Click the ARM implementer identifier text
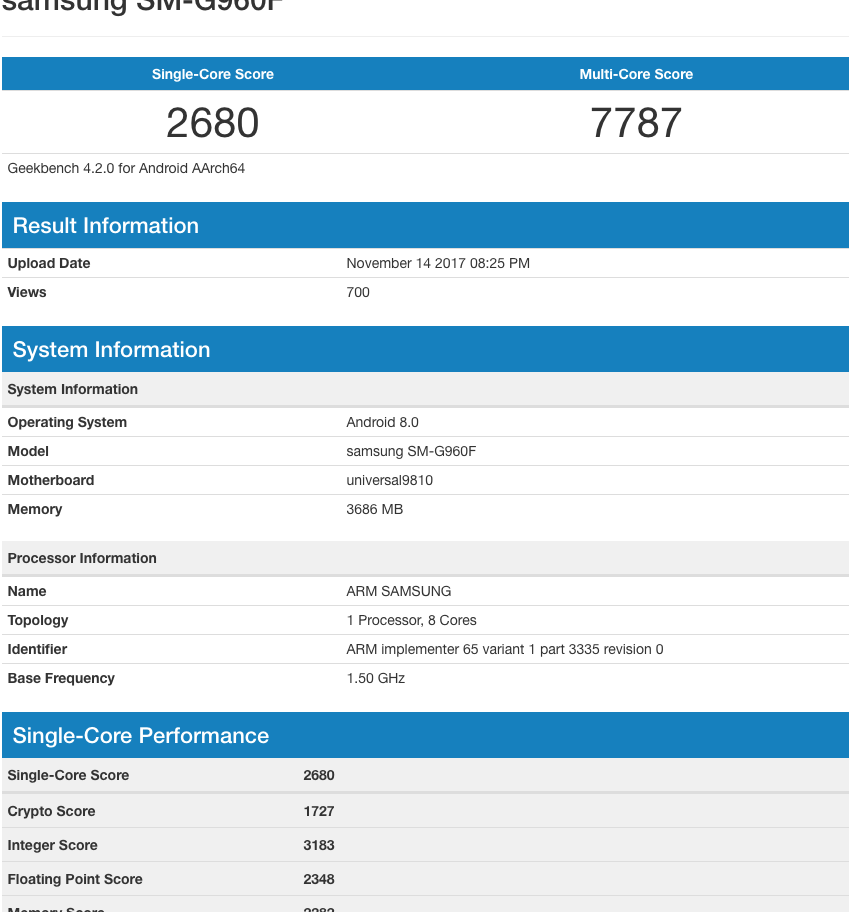 coord(504,649)
